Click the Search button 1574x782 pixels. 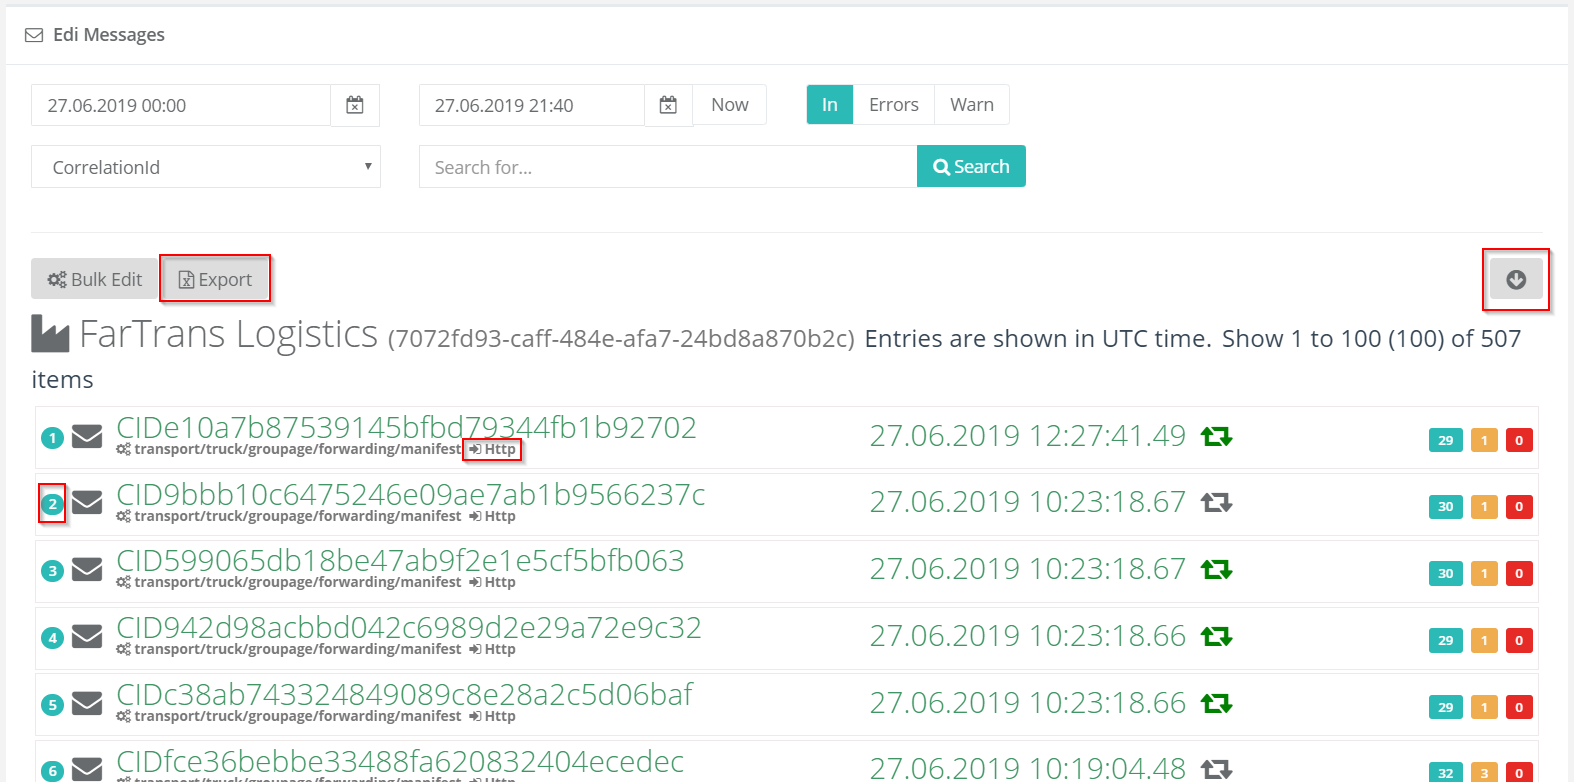pos(971,167)
